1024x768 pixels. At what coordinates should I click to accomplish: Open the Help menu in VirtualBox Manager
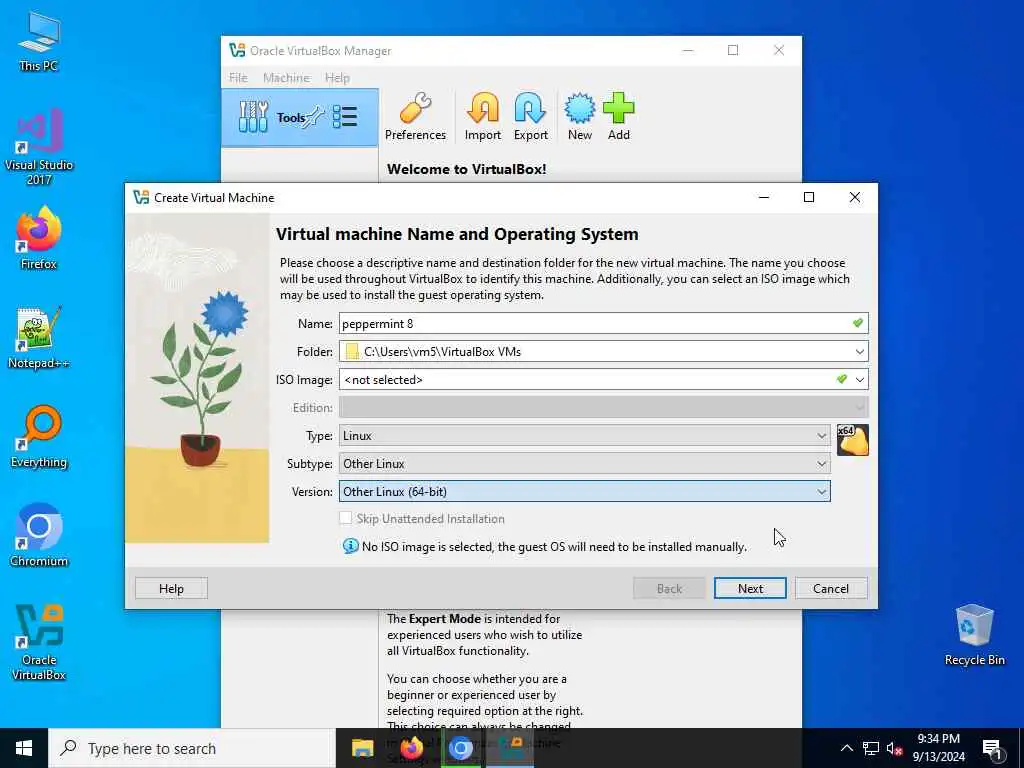337,78
